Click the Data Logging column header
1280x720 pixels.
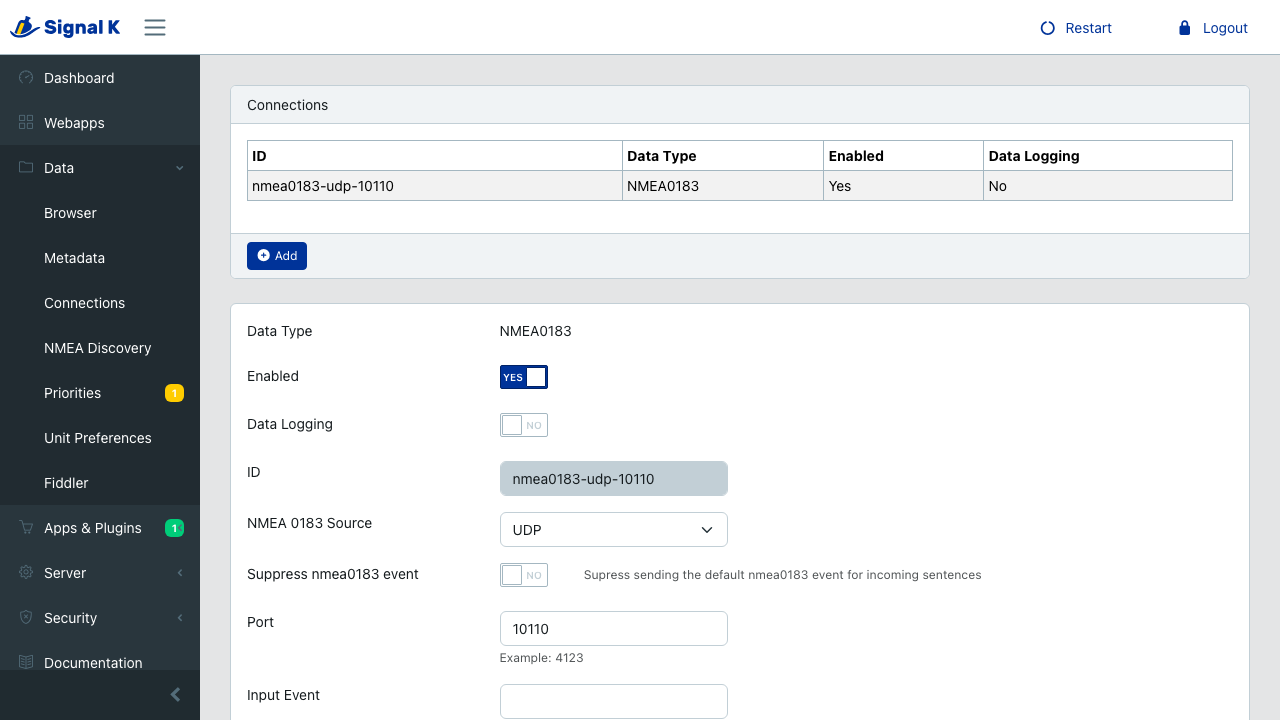coord(1108,156)
